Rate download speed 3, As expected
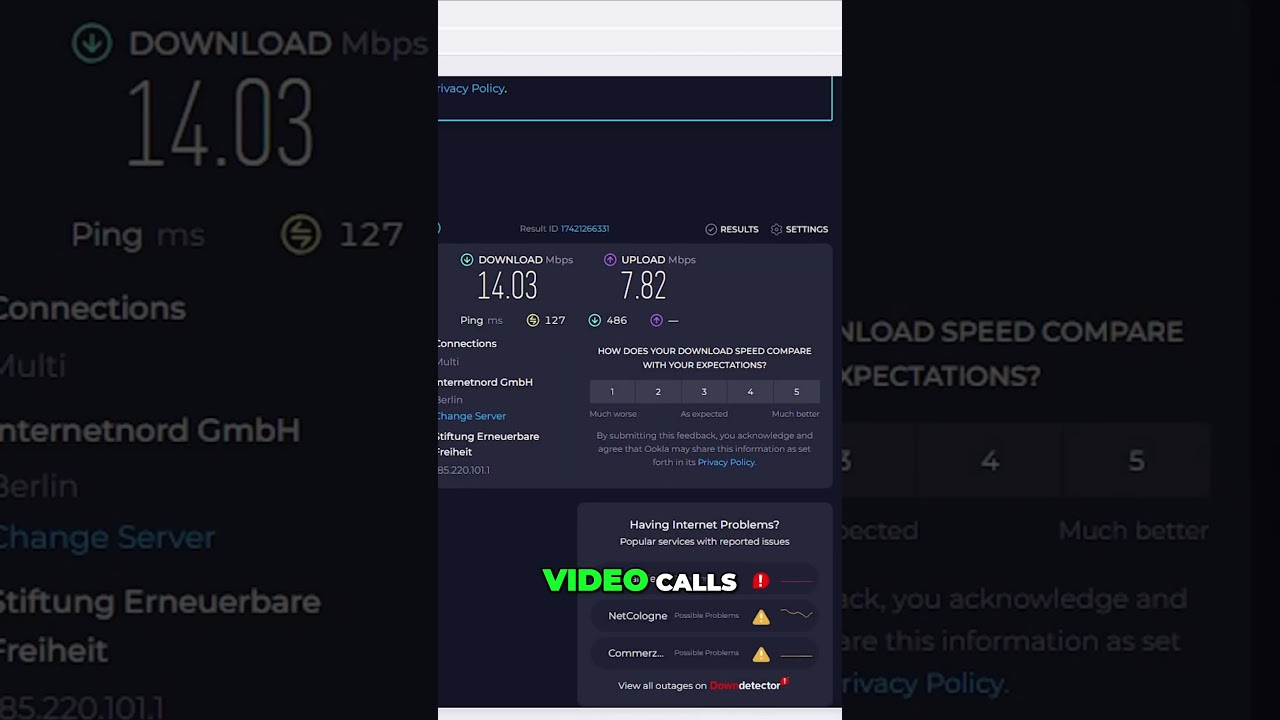Viewport: 1280px width, 720px height. (704, 392)
